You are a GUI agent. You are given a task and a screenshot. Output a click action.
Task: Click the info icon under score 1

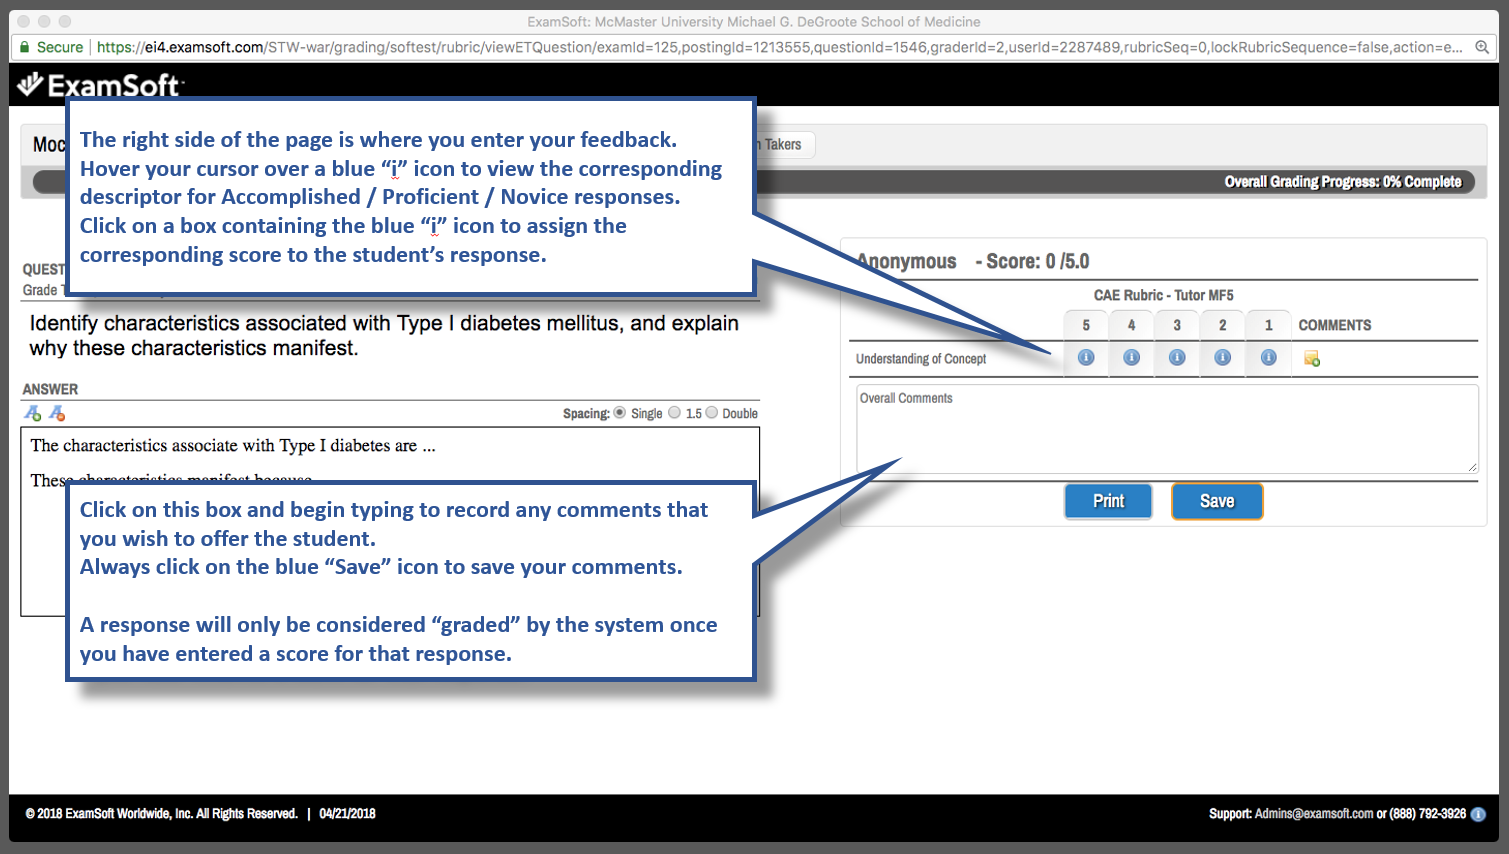point(1268,358)
